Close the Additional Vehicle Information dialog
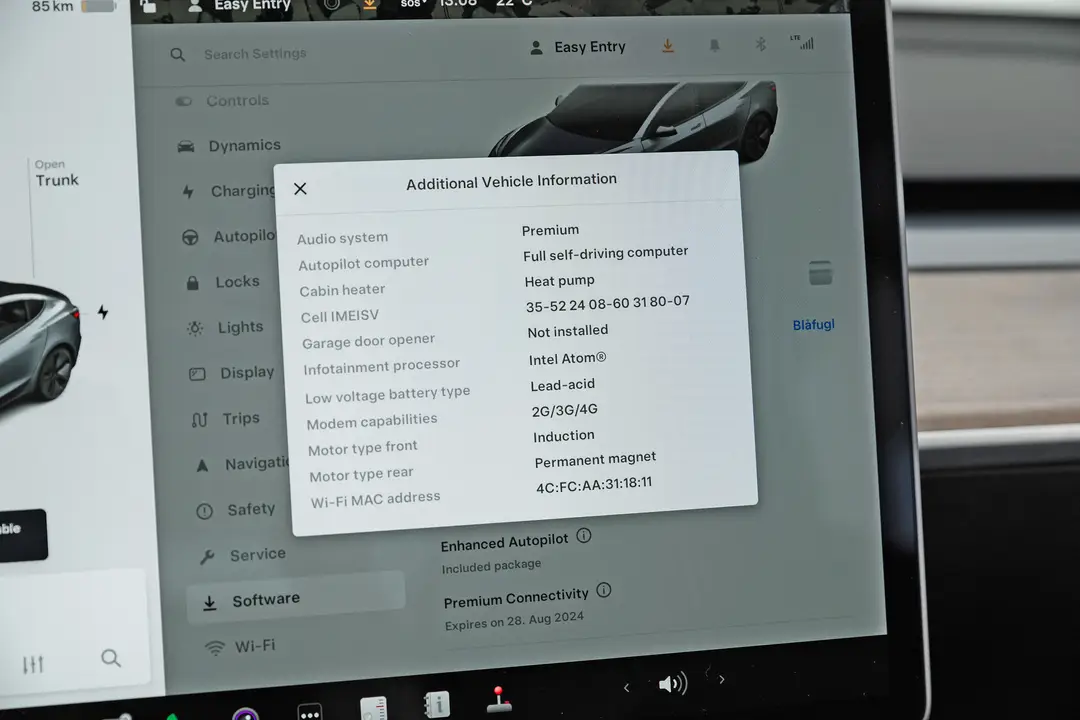This screenshot has height=720, width=1080. (x=300, y=189)
